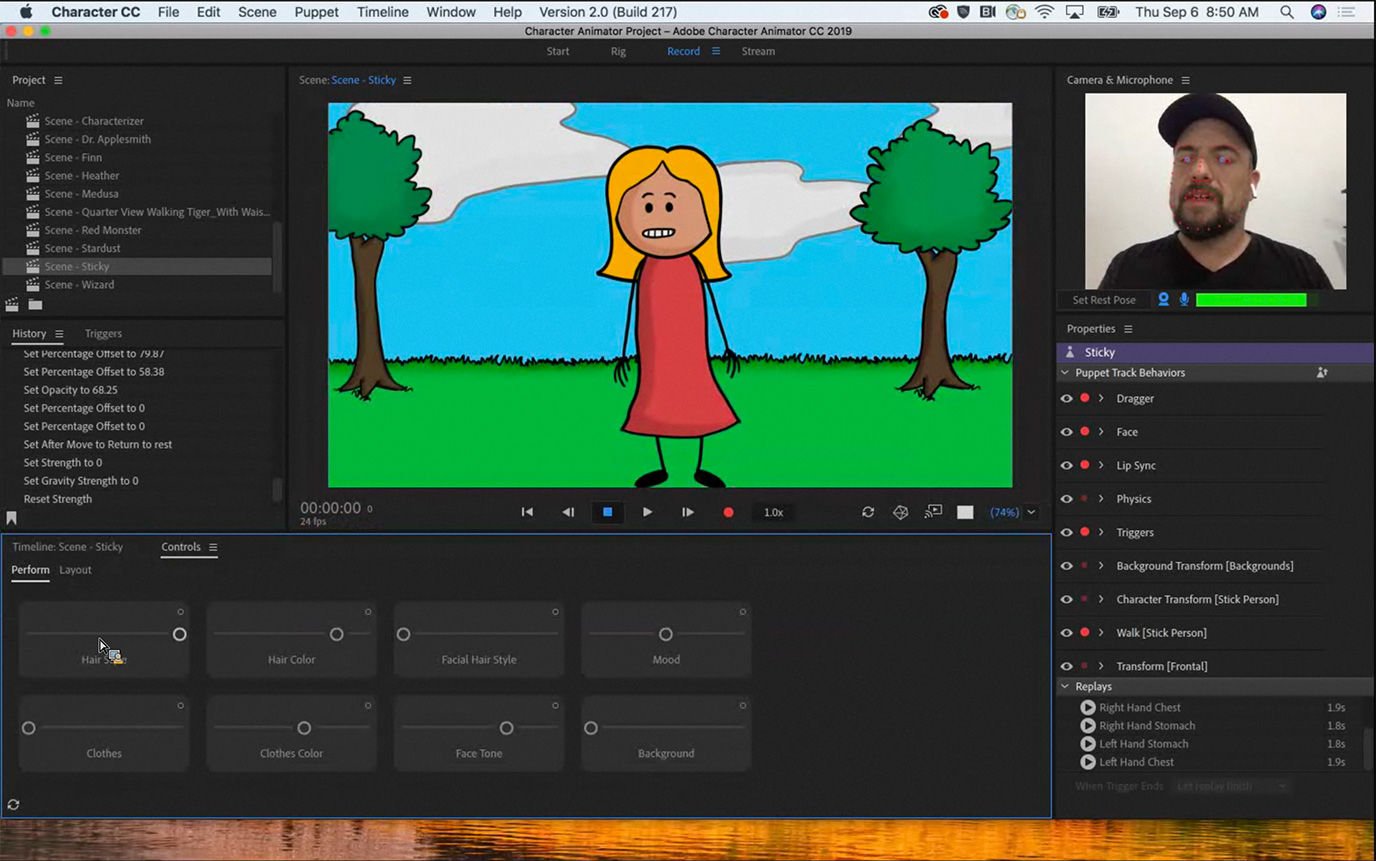
Task: Collapse the Puppet Track Behaviors section
Action: pos(1065,372)
